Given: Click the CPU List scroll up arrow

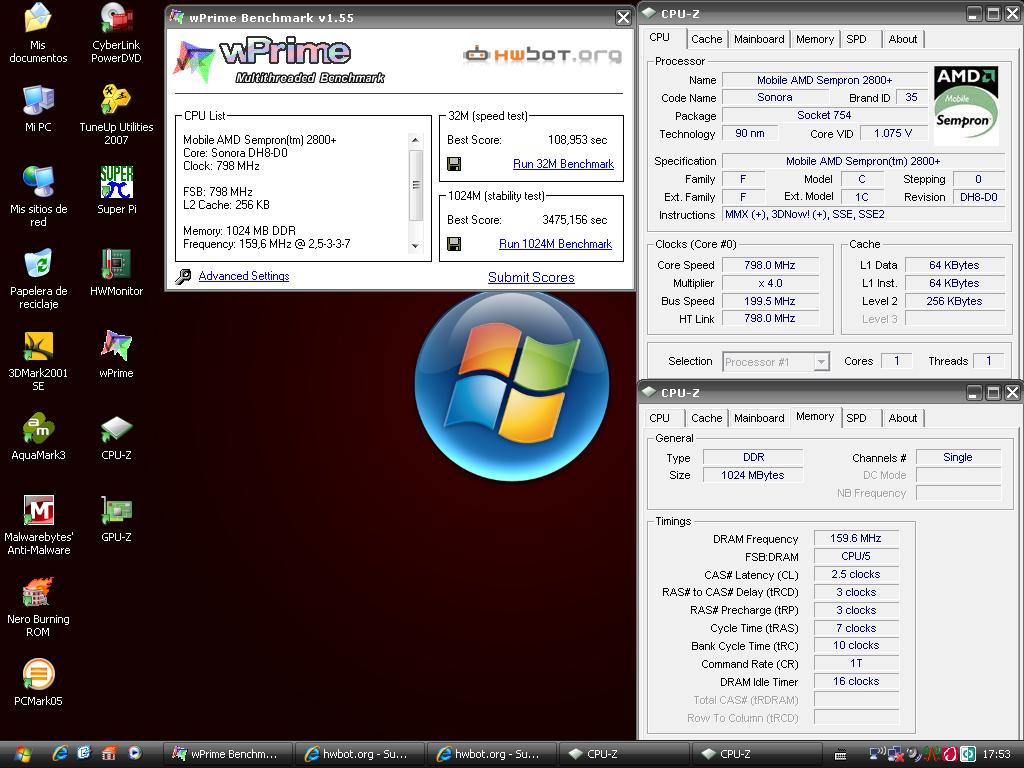Looking at the screenshot, I should pos(415,140).
